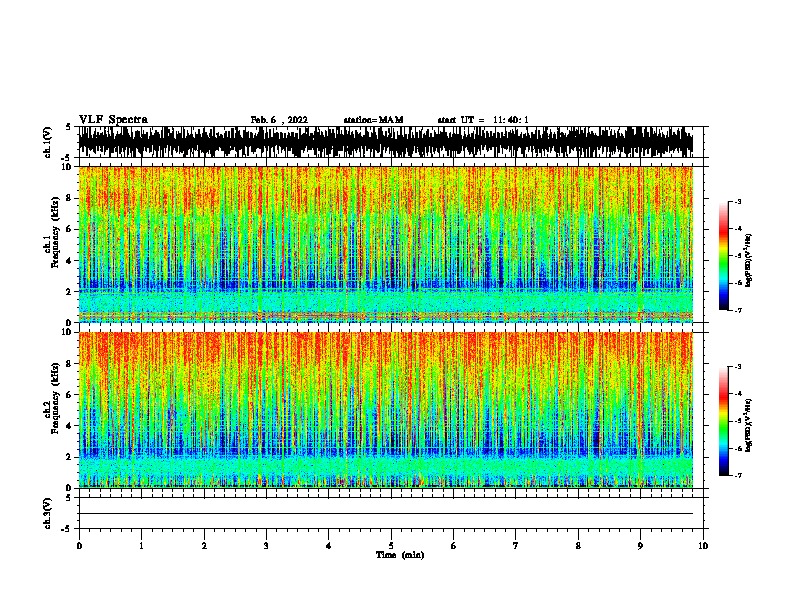
Task: Click the "-7" label on ch.1 color bar
Action: coord(737,310)
